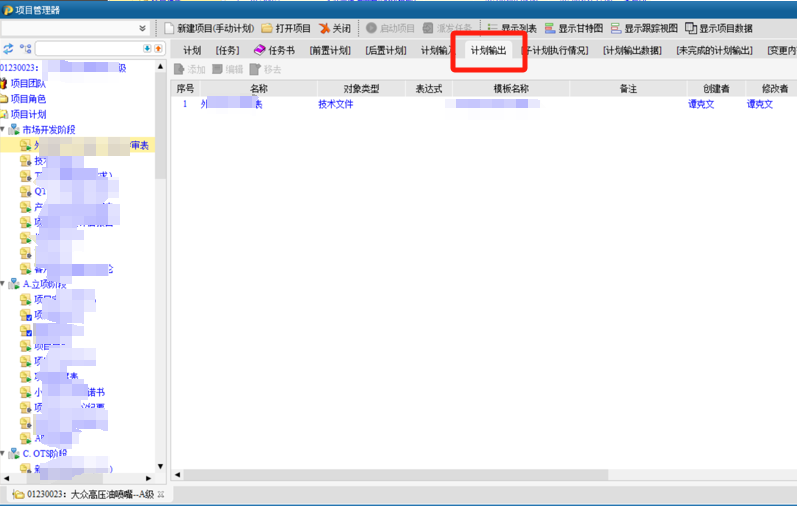Click the blue down arrow in search box

(147, 48)
